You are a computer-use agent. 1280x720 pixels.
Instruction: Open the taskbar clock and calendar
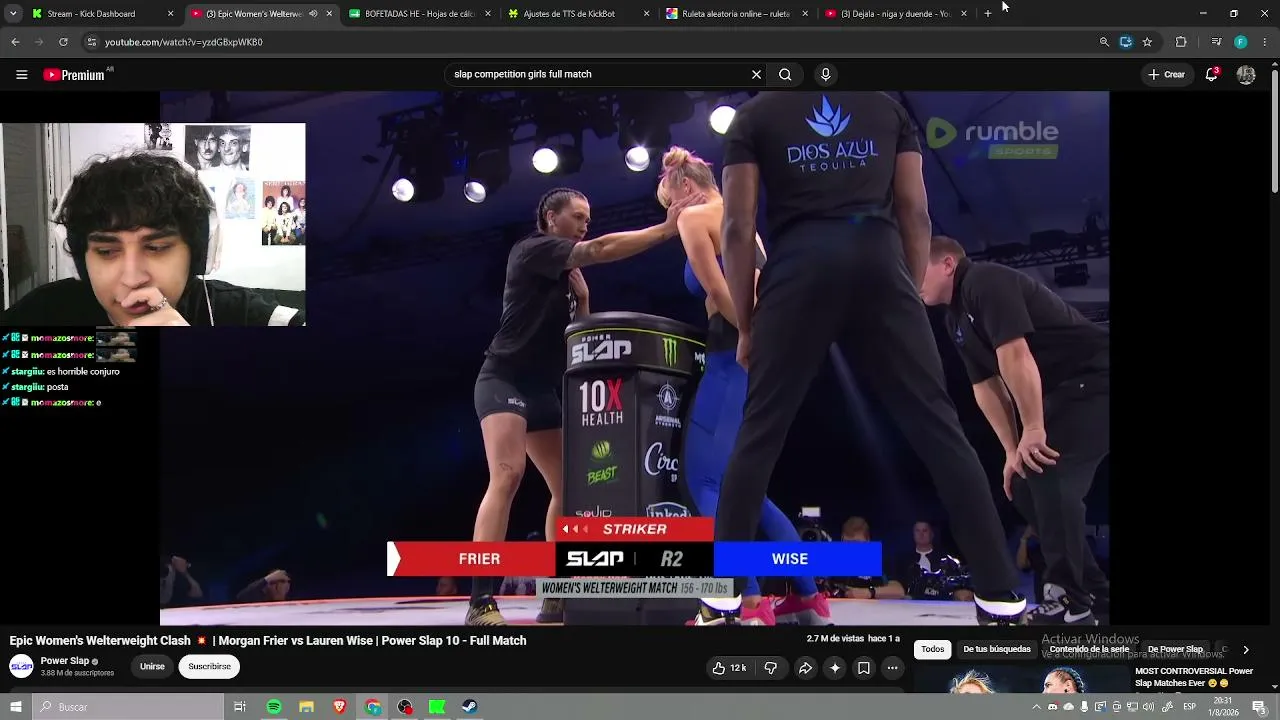1223,707
